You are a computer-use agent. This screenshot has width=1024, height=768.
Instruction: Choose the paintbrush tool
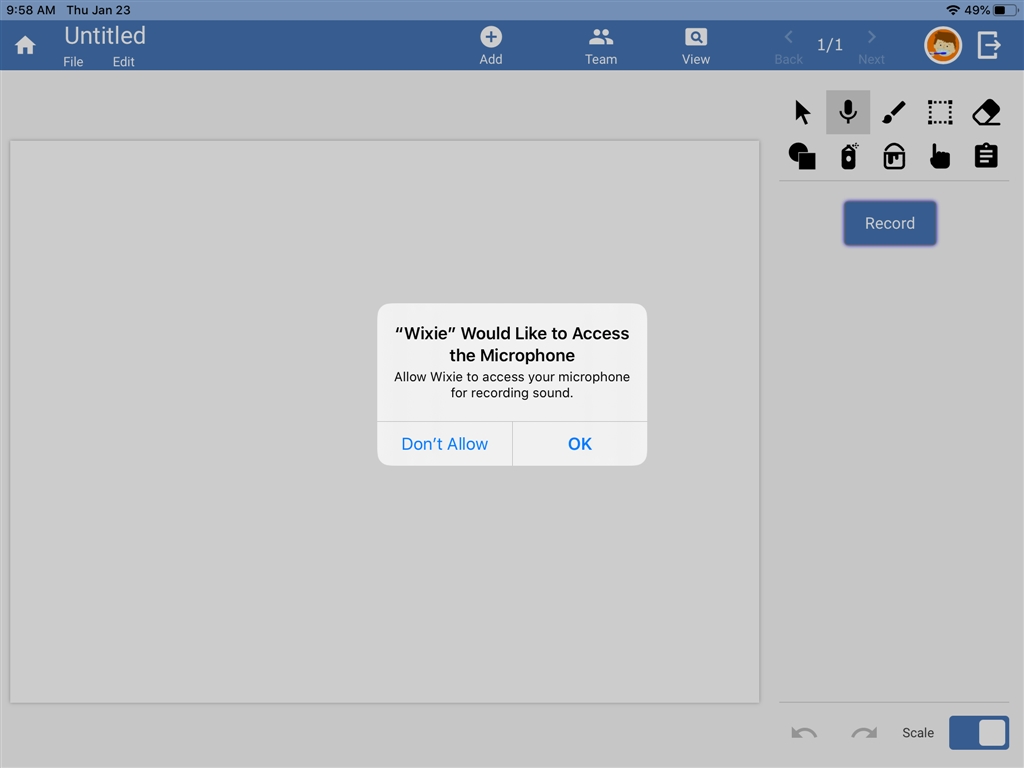[893, 112]
